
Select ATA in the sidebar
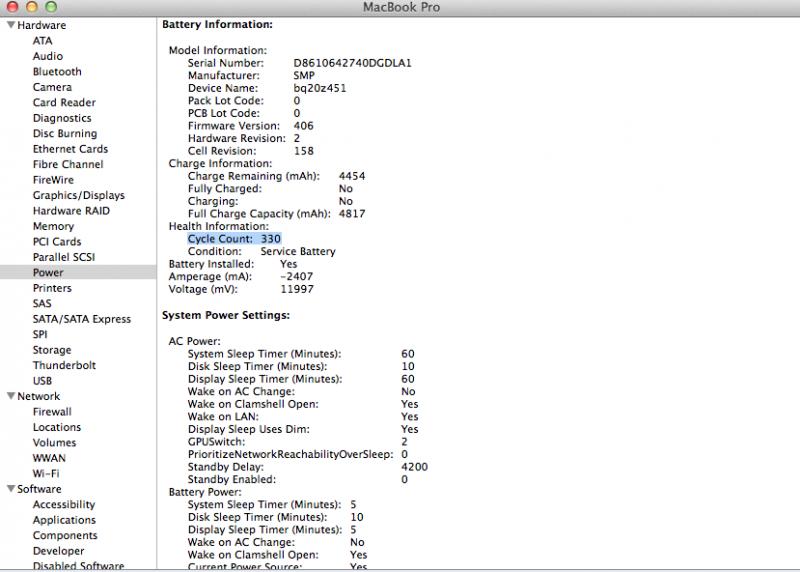coord(42,41)
